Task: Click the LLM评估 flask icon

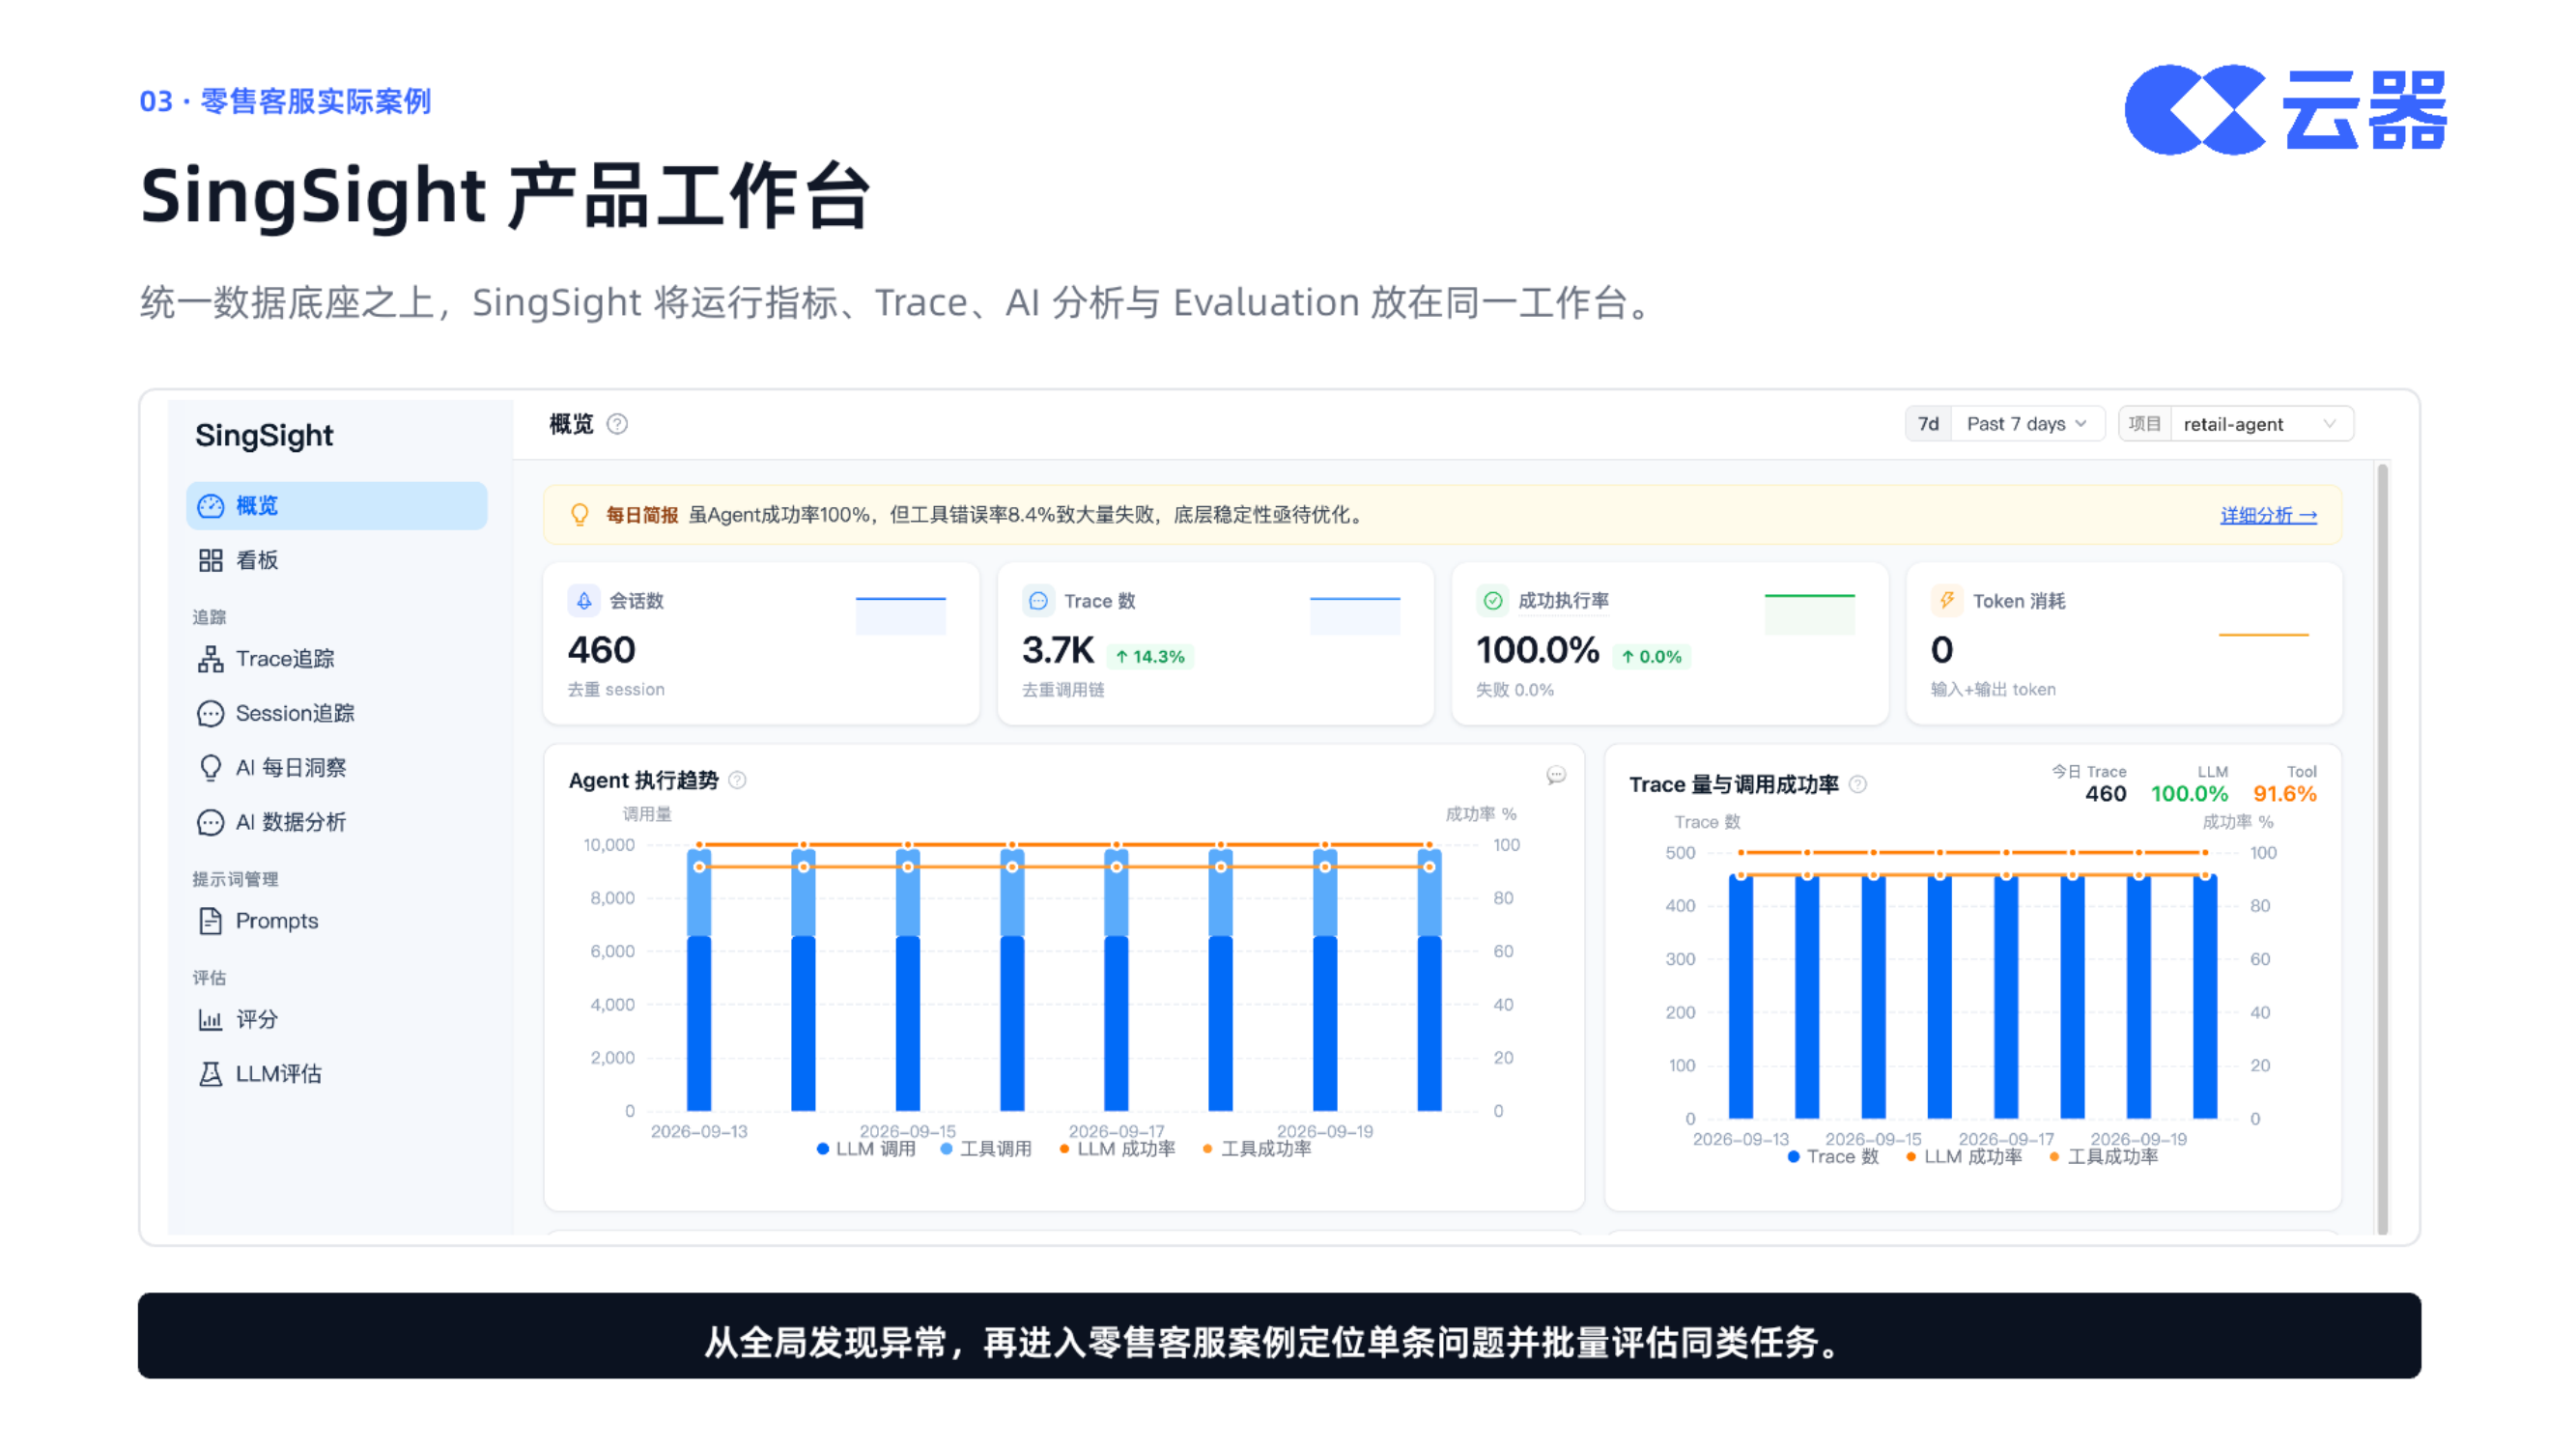Action: pyautogui.click(x=210, y=1073)
